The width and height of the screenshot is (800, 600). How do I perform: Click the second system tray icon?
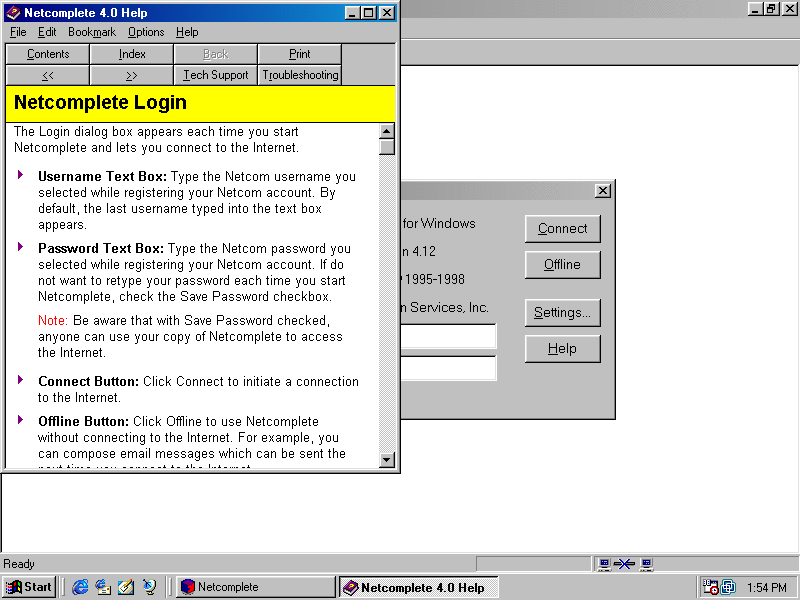point(728,587)
